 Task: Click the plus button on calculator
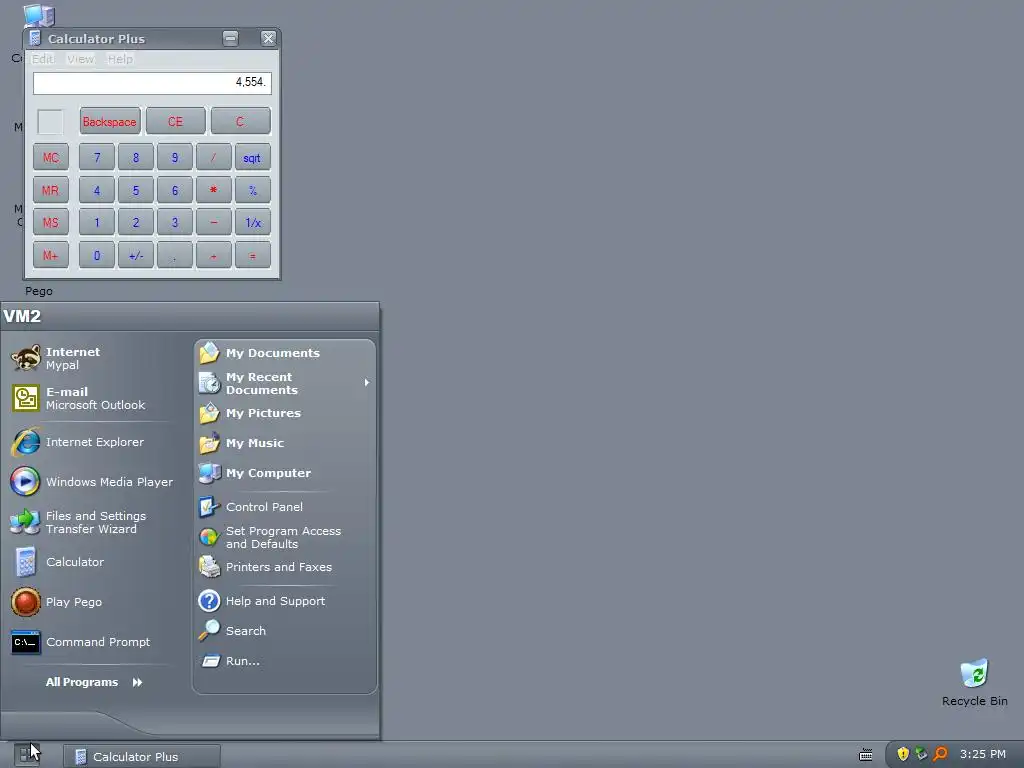[x=214, y=255]
